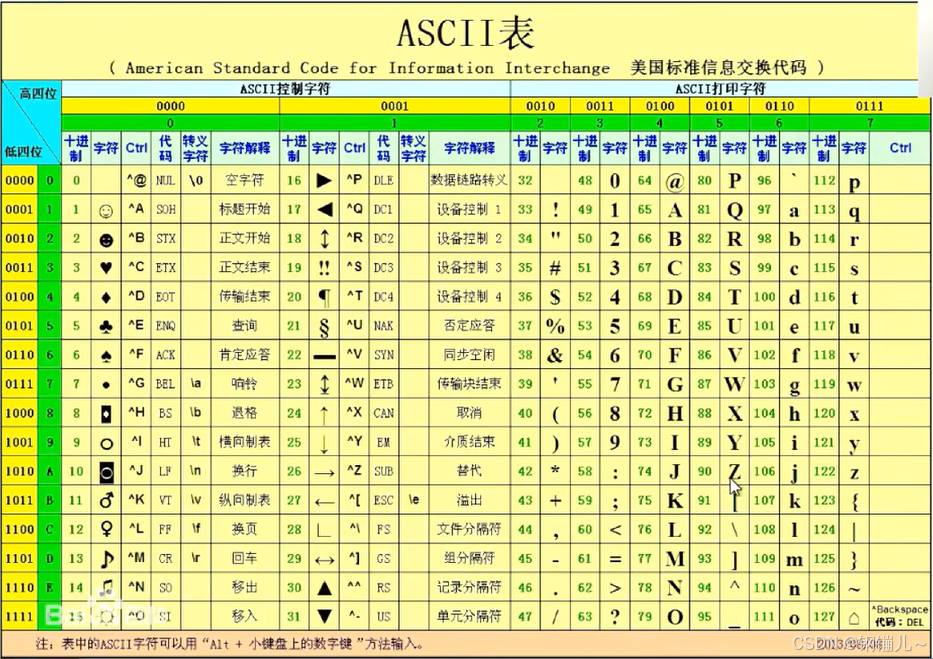Click the '低四位' corner label
Screen dimensions: 933x659
tap(23, 152)
